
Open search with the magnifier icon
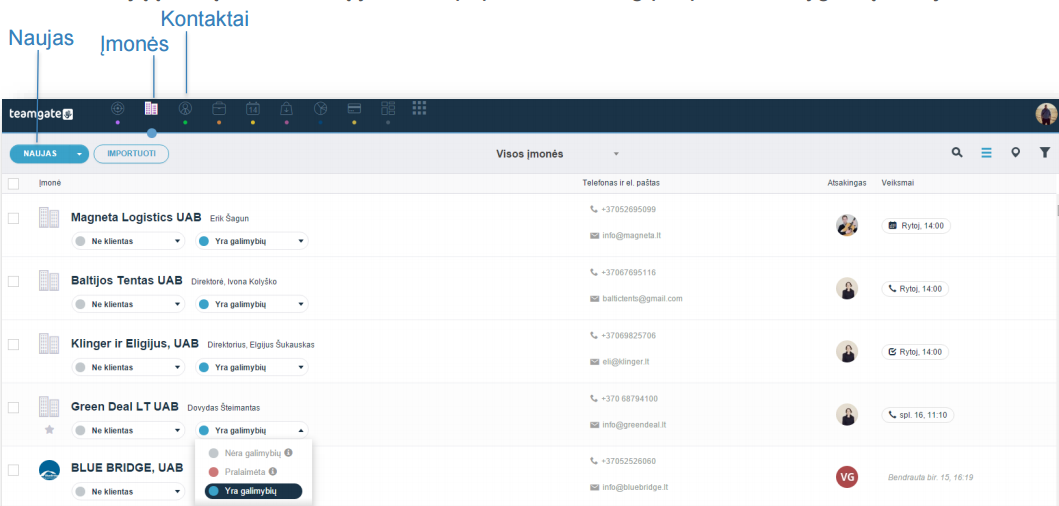957,153
